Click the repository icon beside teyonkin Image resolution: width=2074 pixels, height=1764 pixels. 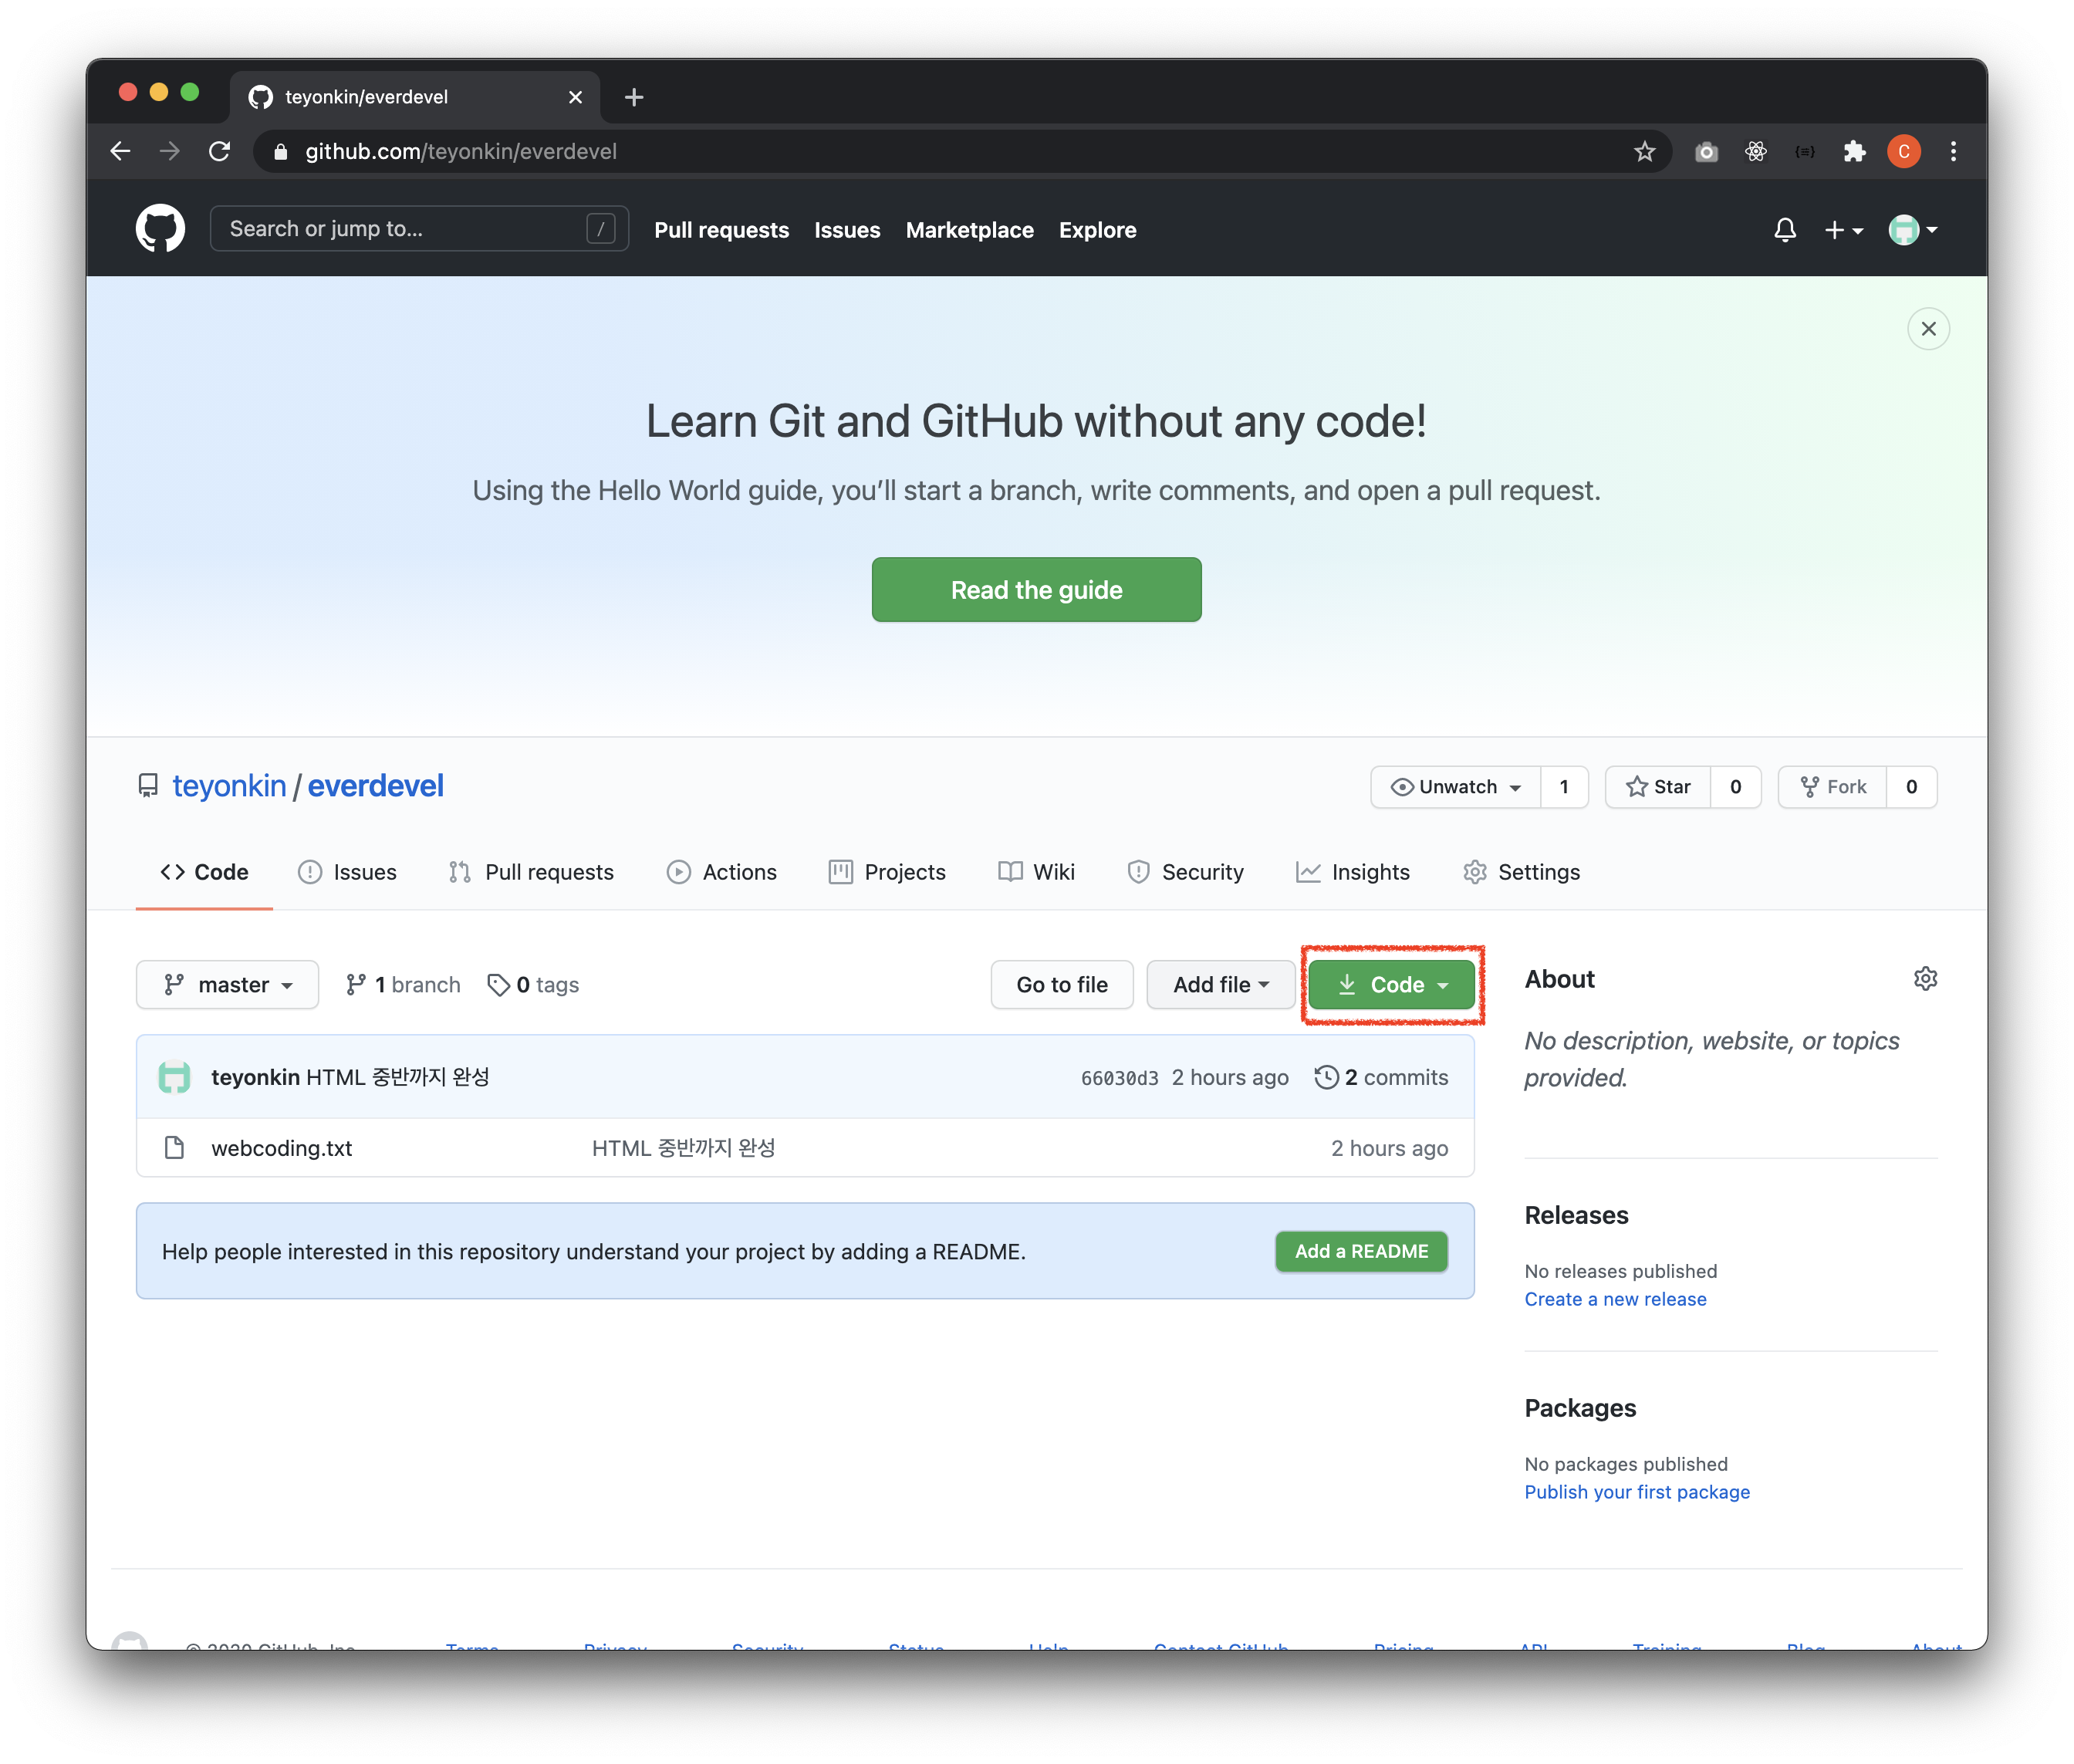pyautogui.click(x=148, y=786)
